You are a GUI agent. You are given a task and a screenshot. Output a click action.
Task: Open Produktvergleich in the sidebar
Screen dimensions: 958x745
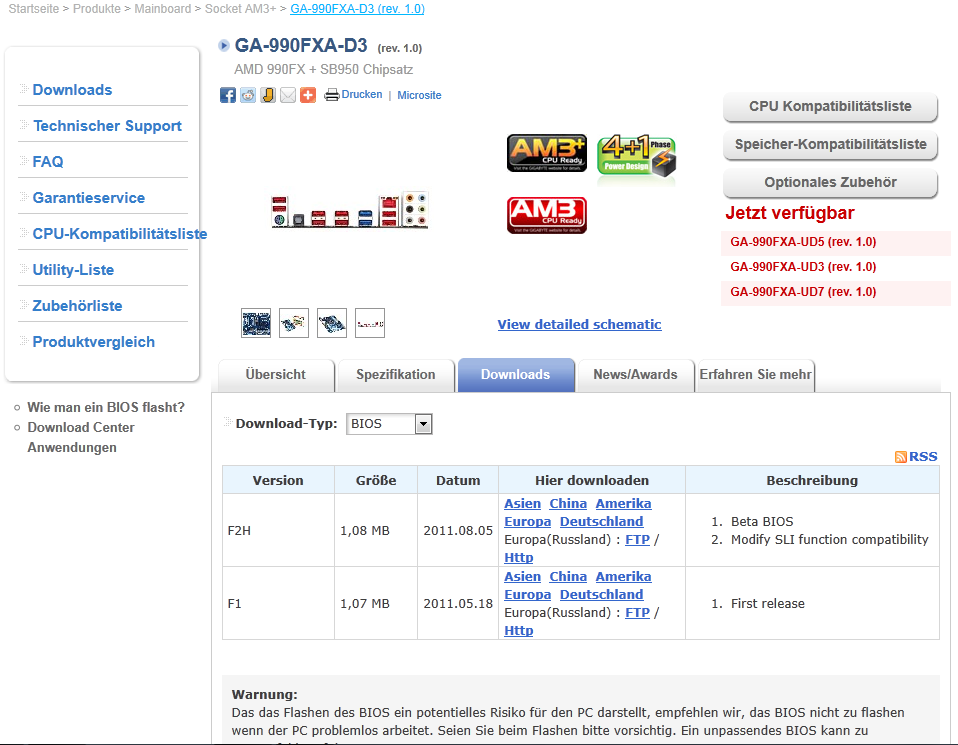tap(93, 342)
